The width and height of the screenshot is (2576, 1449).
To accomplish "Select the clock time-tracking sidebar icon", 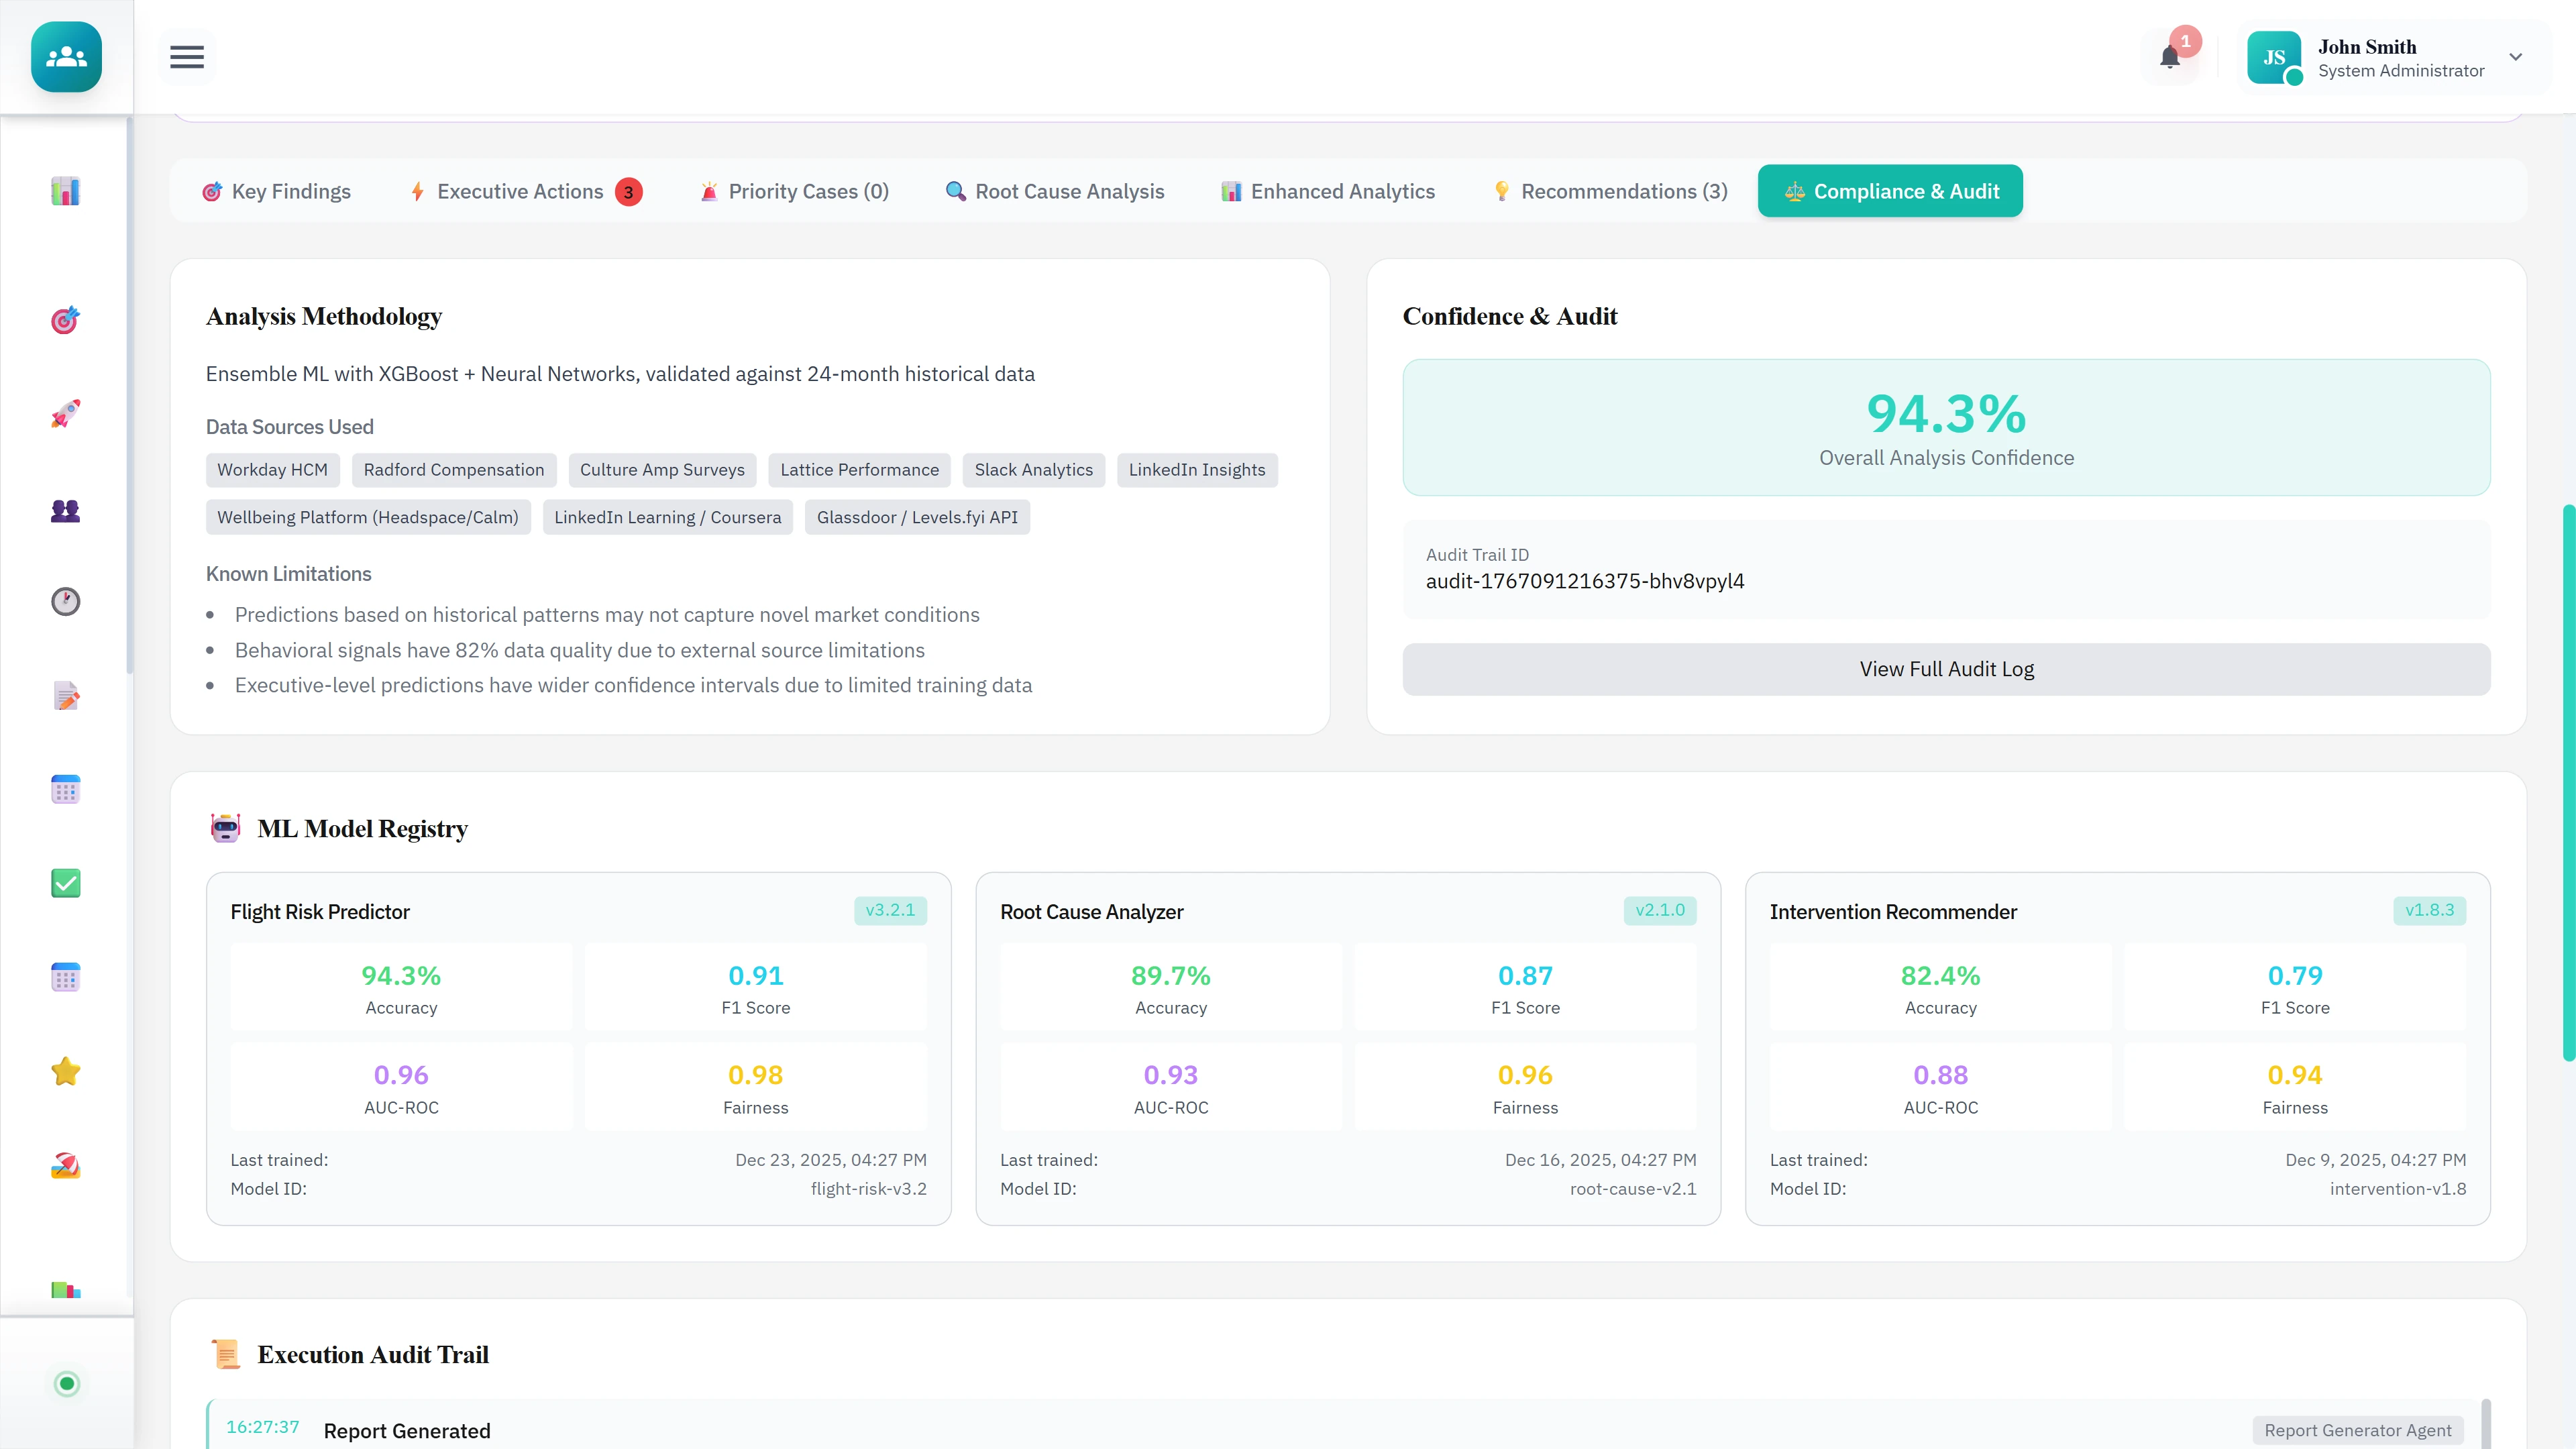I will pyautogui.click(x=65, y=601).
